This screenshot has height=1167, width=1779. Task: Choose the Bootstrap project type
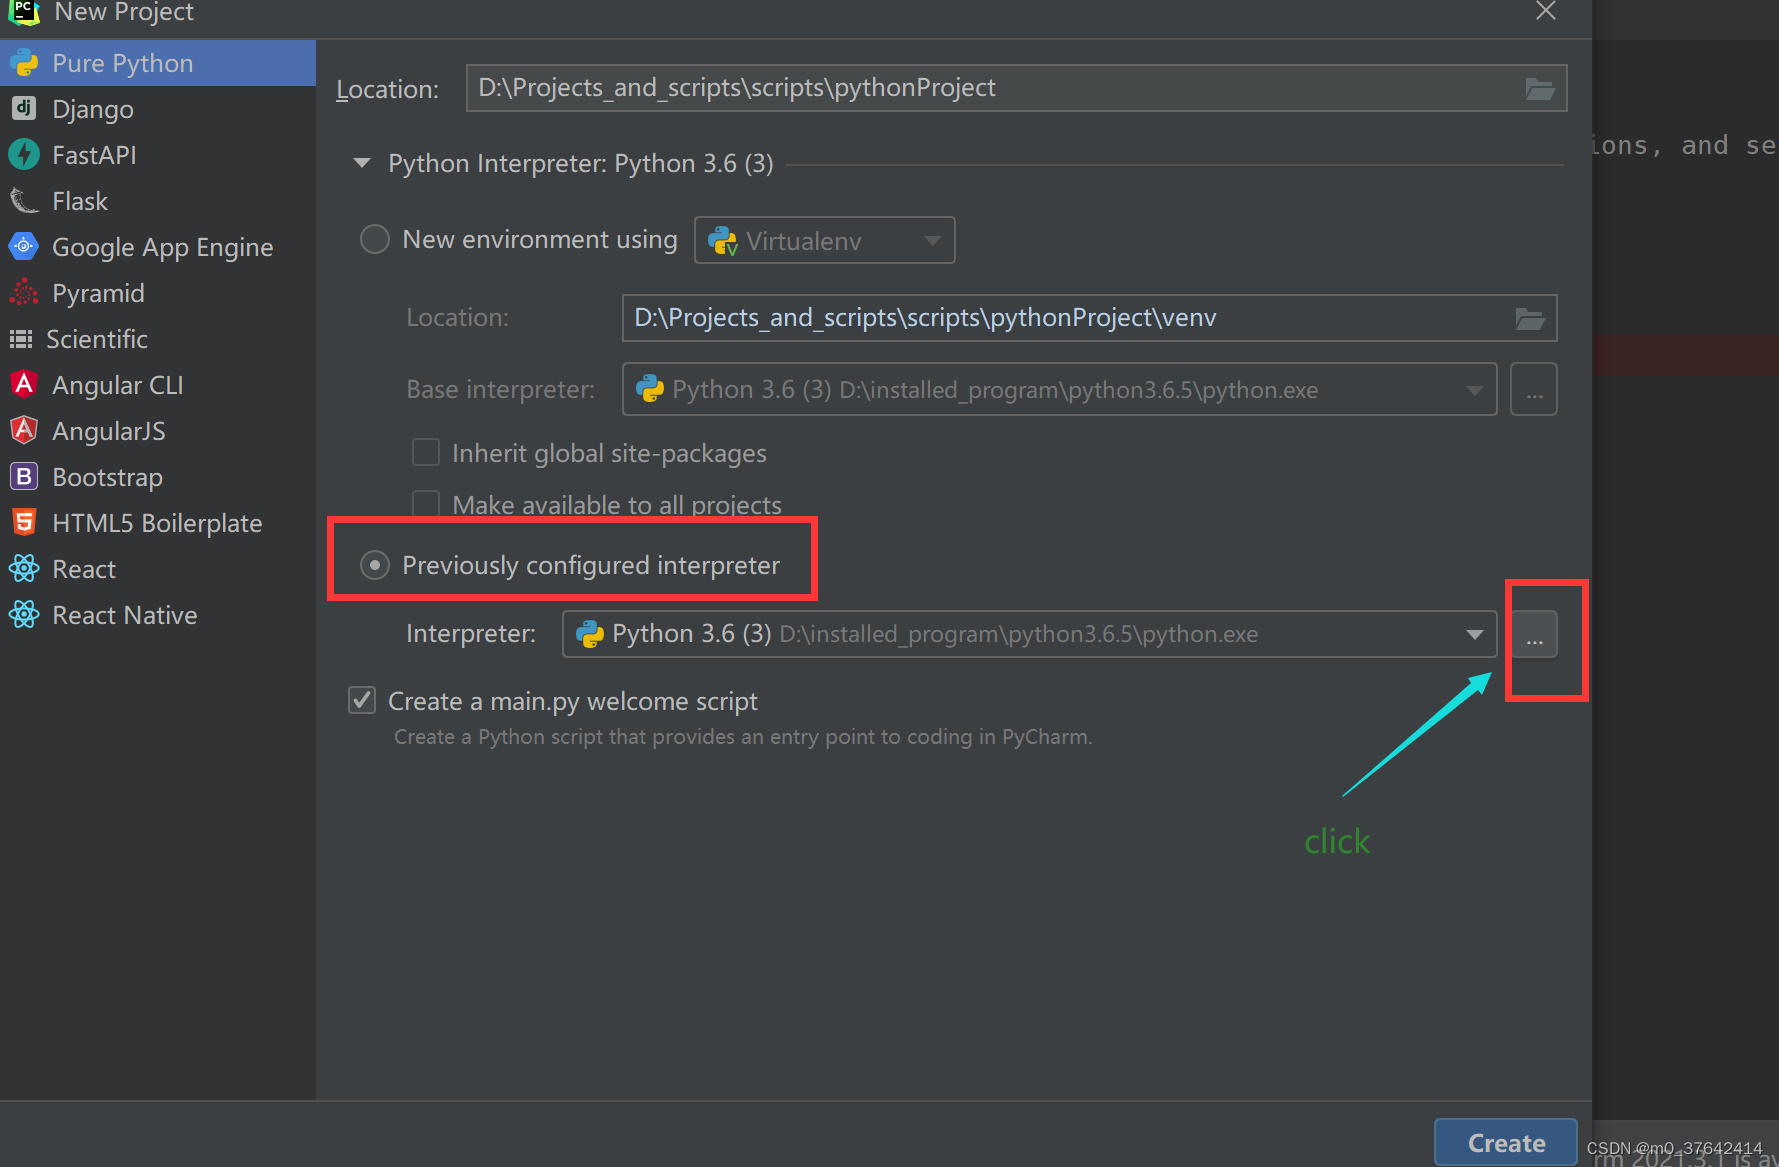coord(158,477)
